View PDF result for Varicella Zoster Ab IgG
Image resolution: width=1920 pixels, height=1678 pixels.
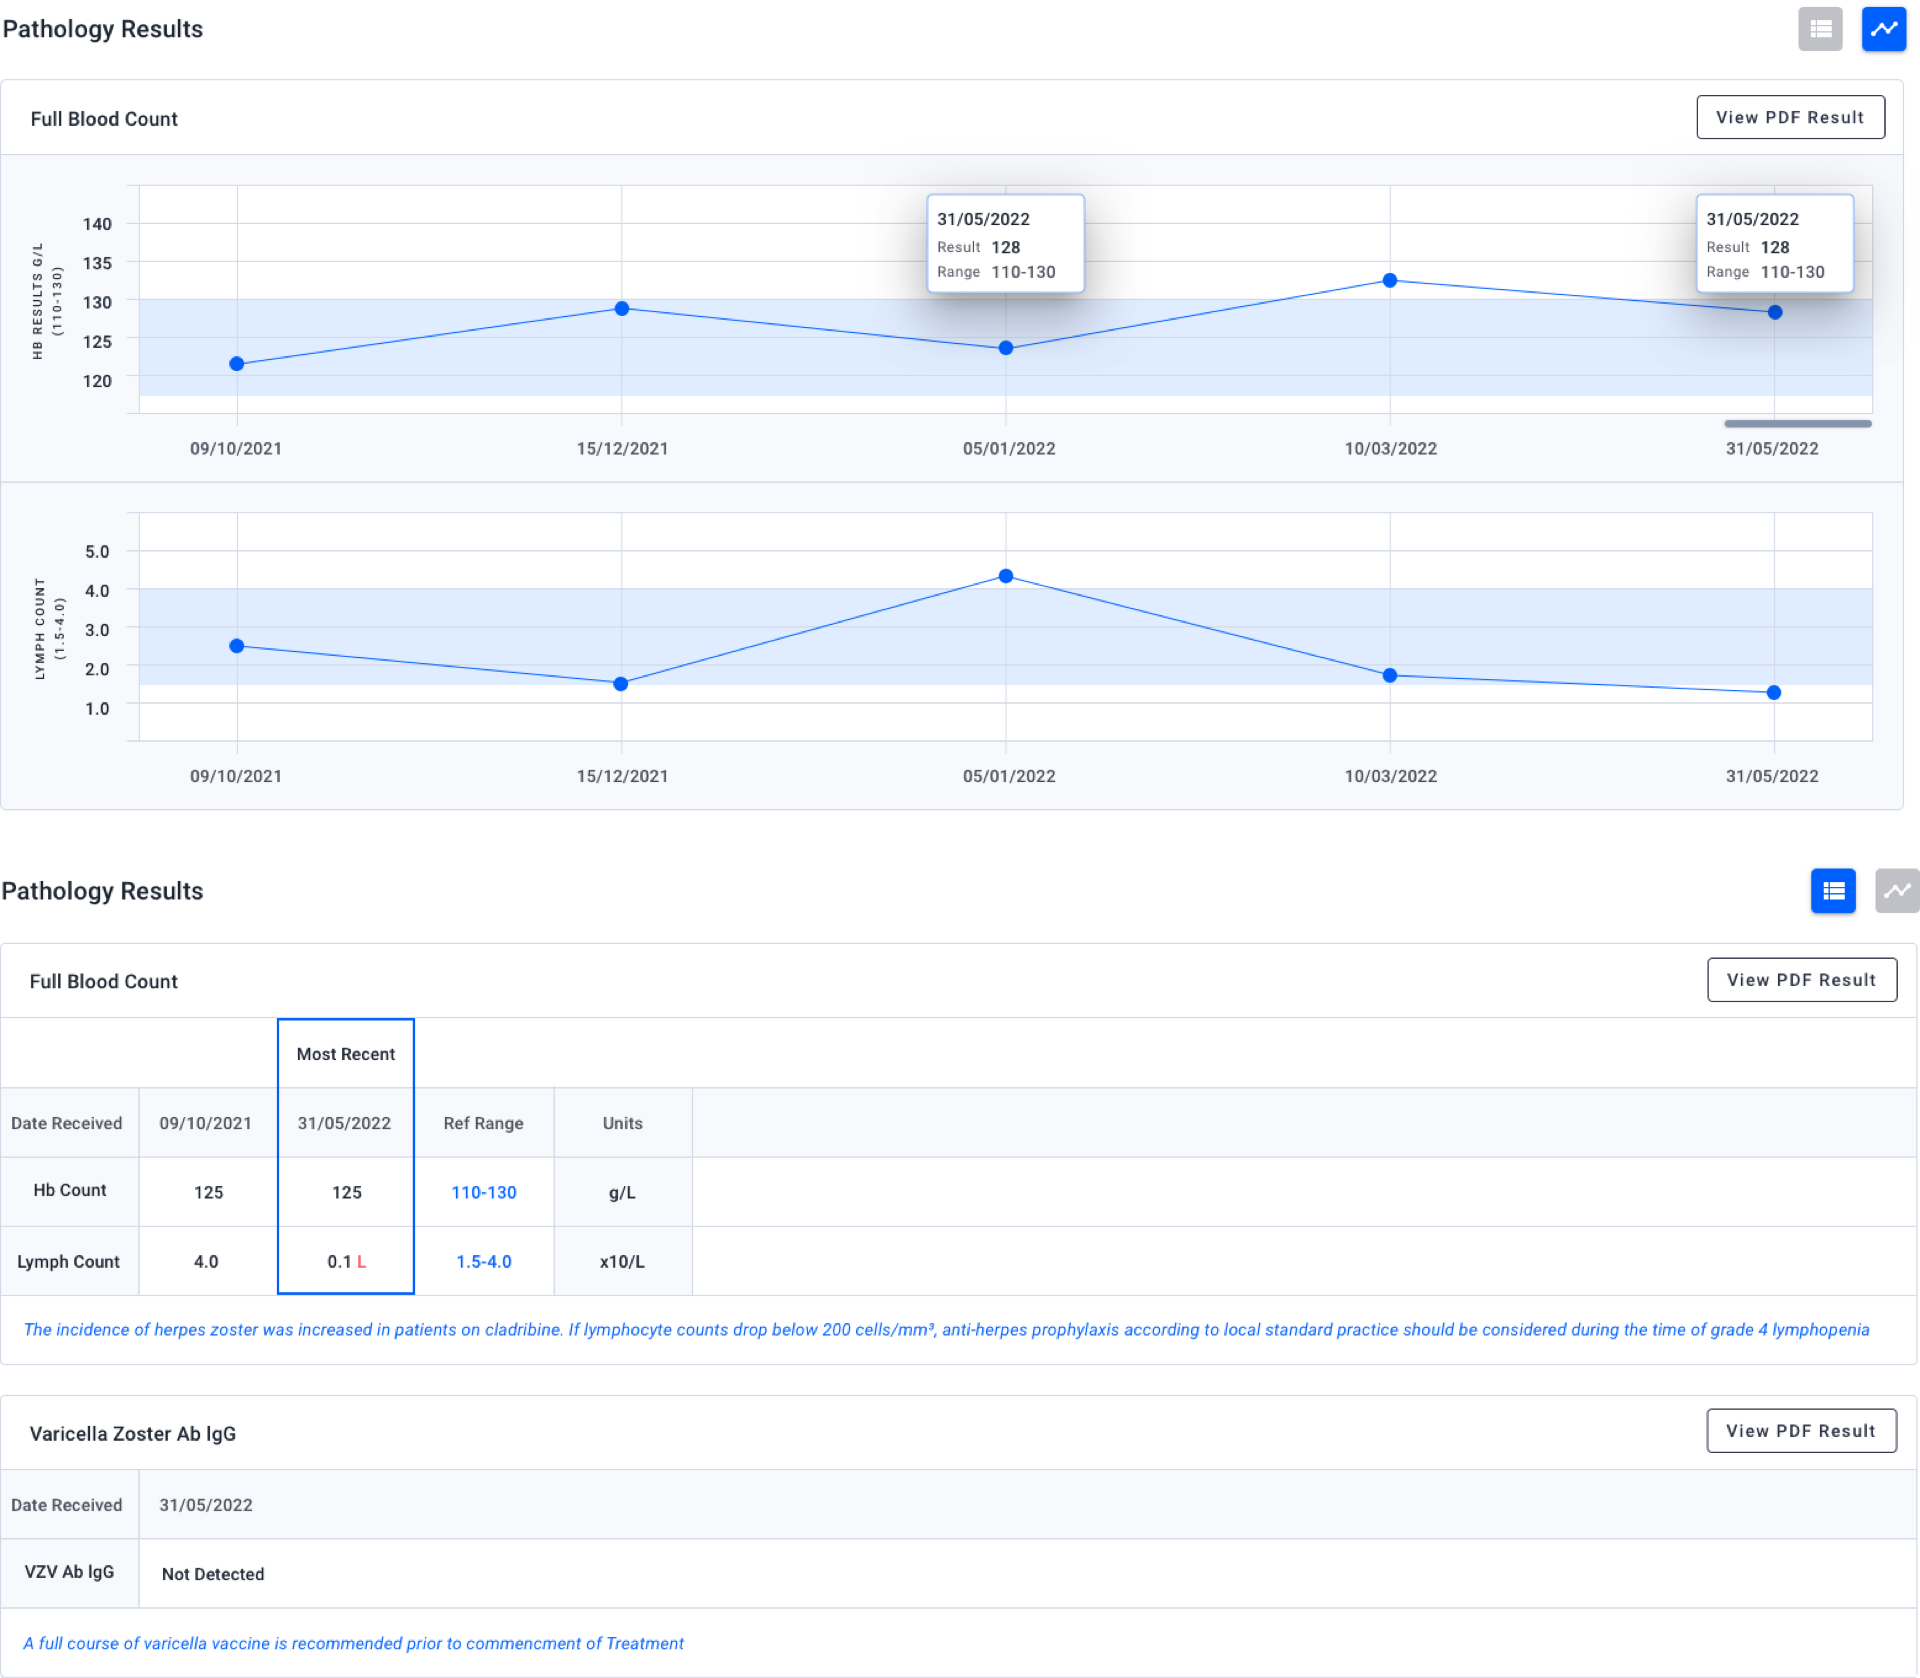(1801, 1431)
